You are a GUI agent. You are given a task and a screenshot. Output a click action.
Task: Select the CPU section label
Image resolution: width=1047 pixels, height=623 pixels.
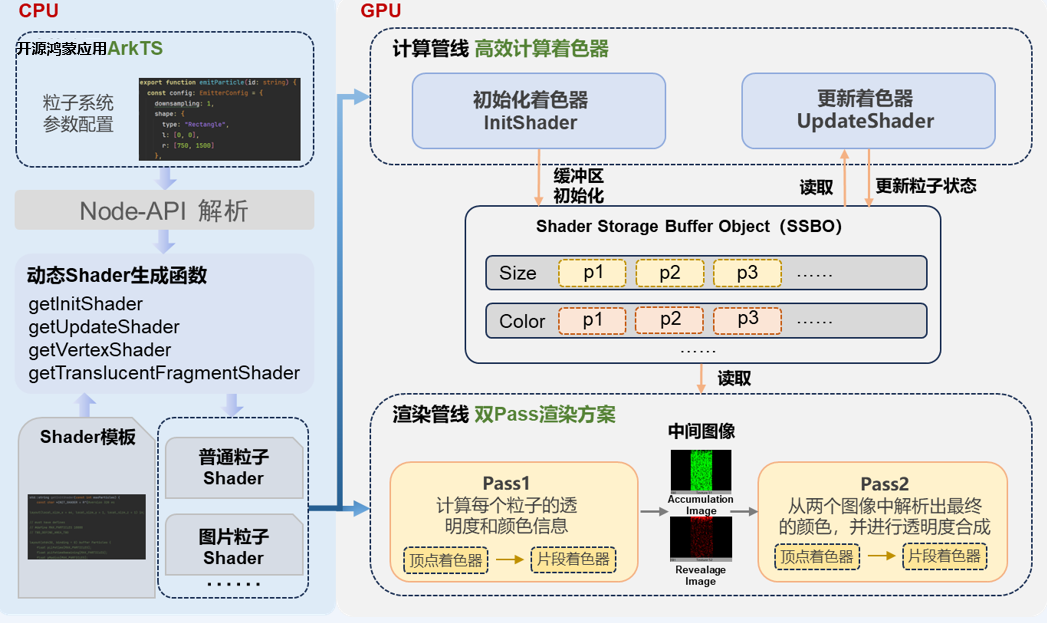tap(39, 11)
